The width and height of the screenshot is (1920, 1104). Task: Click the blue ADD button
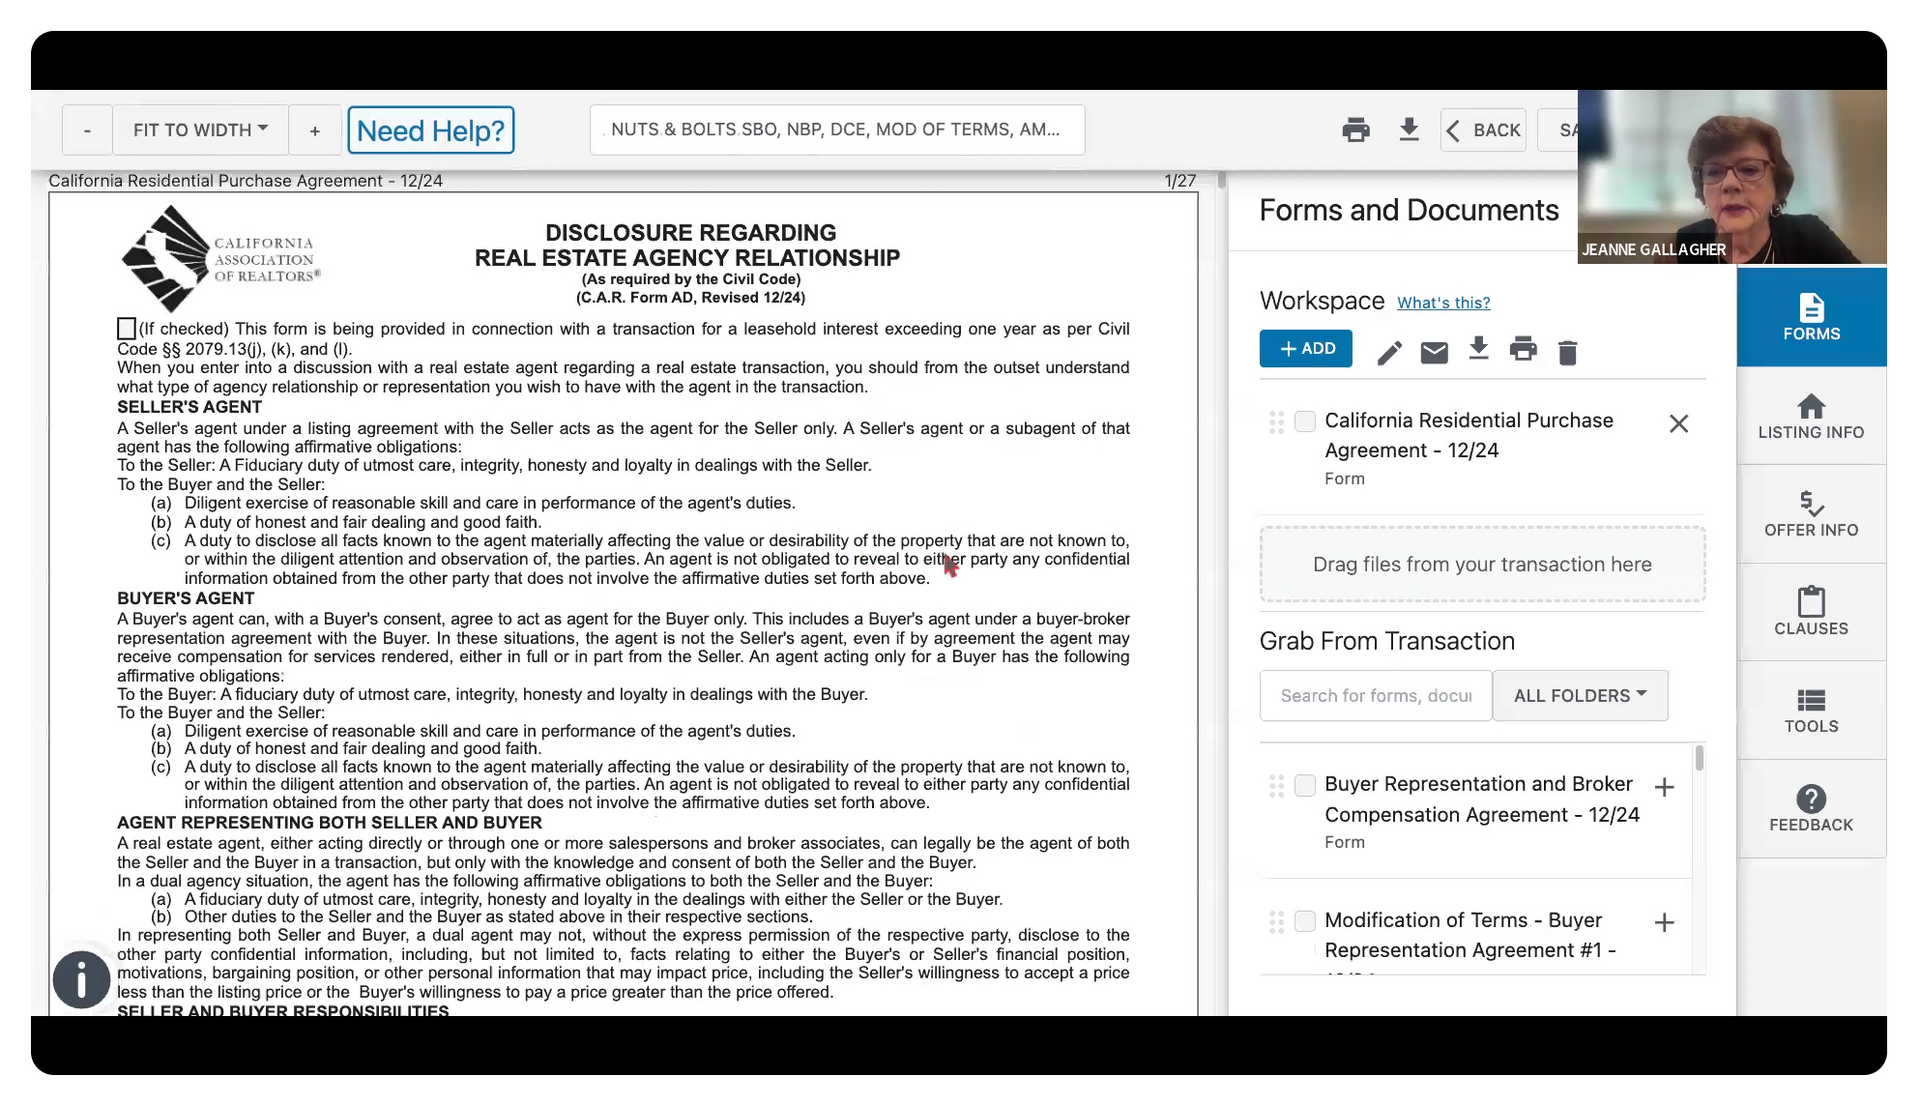point(1305,349)
